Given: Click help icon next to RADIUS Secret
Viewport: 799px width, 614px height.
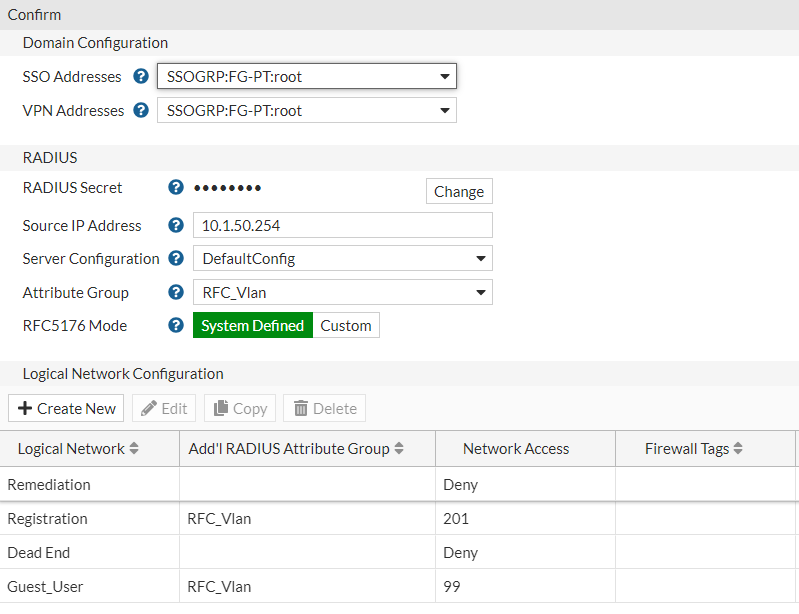Looking at the screenshot, I should click(x=176, y=187).
